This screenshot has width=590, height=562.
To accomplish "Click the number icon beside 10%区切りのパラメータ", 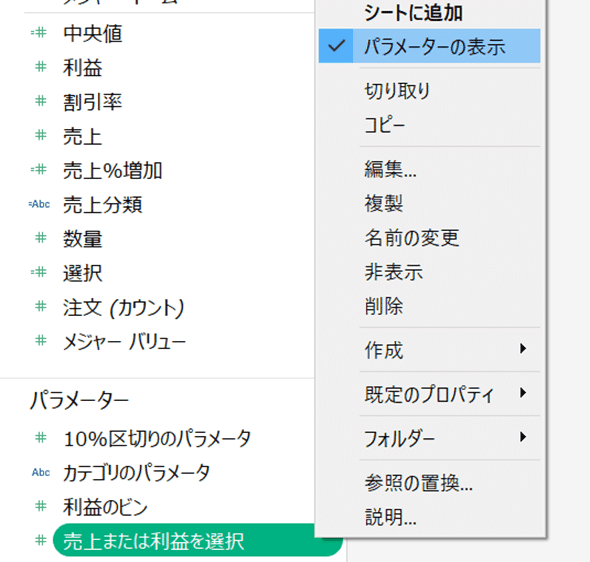I will pyautogui.click(x=41, y=438).
